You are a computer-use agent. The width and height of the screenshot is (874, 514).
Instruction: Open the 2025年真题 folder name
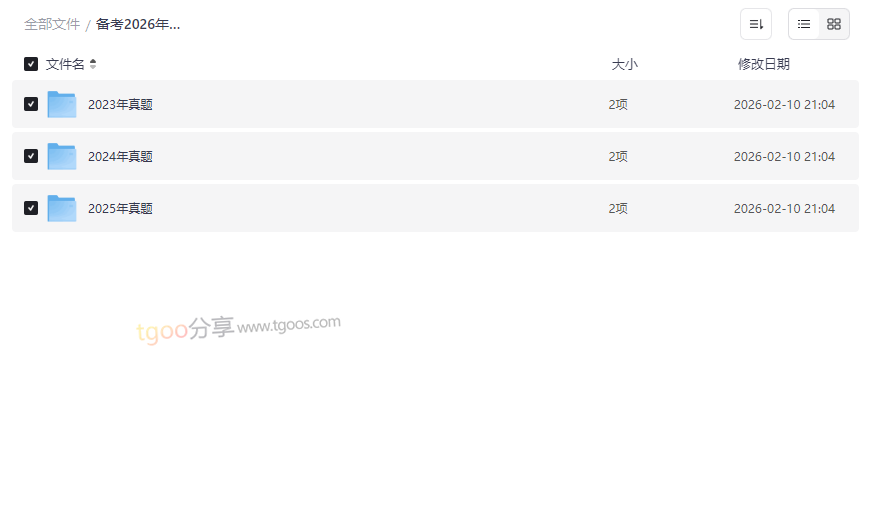click(x=120, y=208)
